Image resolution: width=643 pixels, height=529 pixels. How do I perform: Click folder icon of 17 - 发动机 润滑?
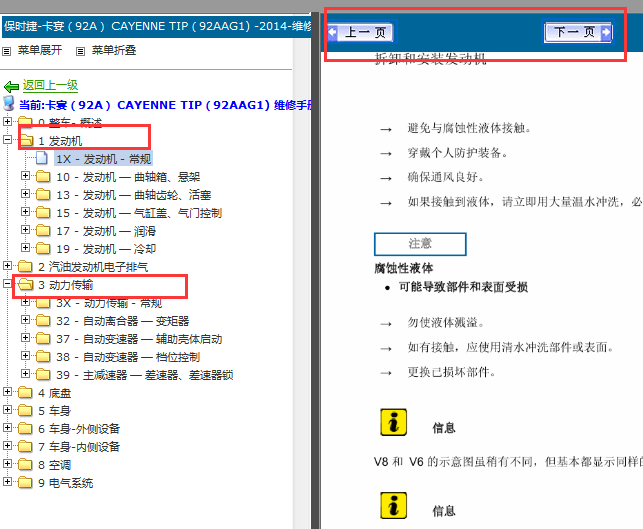(x=43, y=231)
